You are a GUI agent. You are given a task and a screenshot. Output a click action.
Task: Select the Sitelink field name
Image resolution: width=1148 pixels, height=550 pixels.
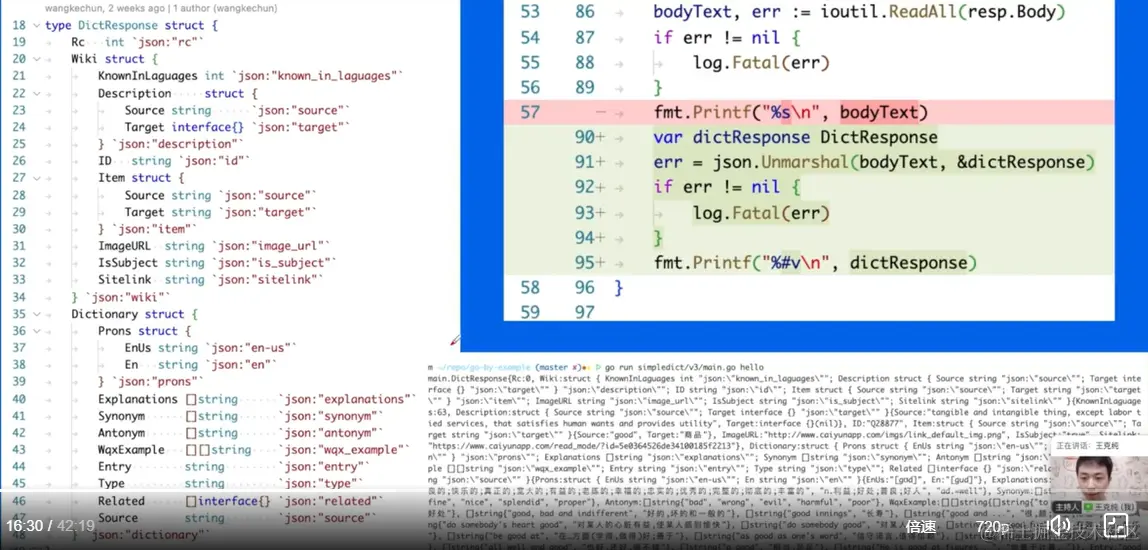coord(124,280)
